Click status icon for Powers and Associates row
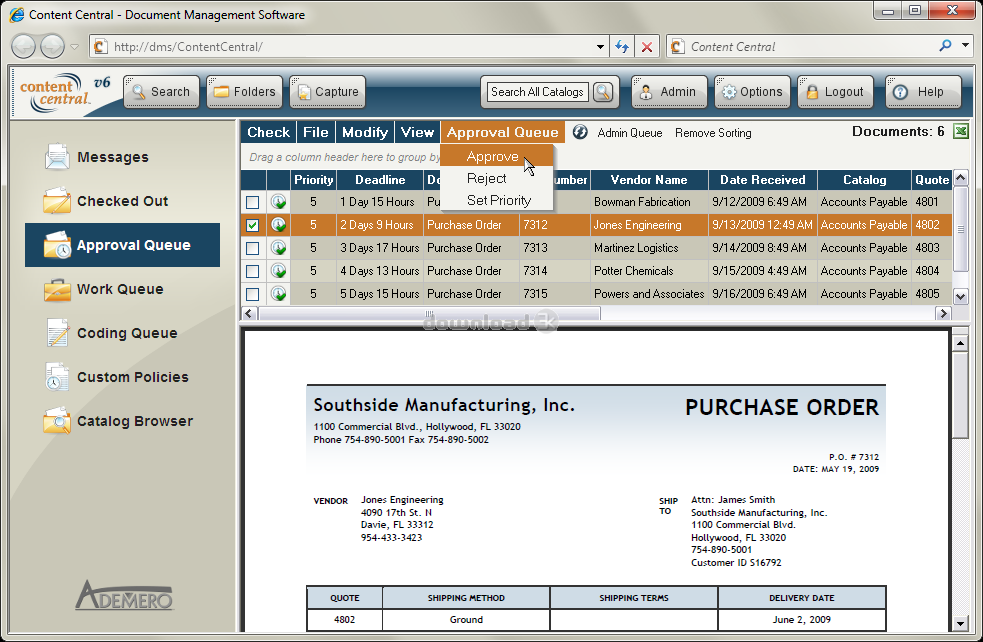Image resolution: width=983 pixels, height=642 pixels. [x=278, y=293]
